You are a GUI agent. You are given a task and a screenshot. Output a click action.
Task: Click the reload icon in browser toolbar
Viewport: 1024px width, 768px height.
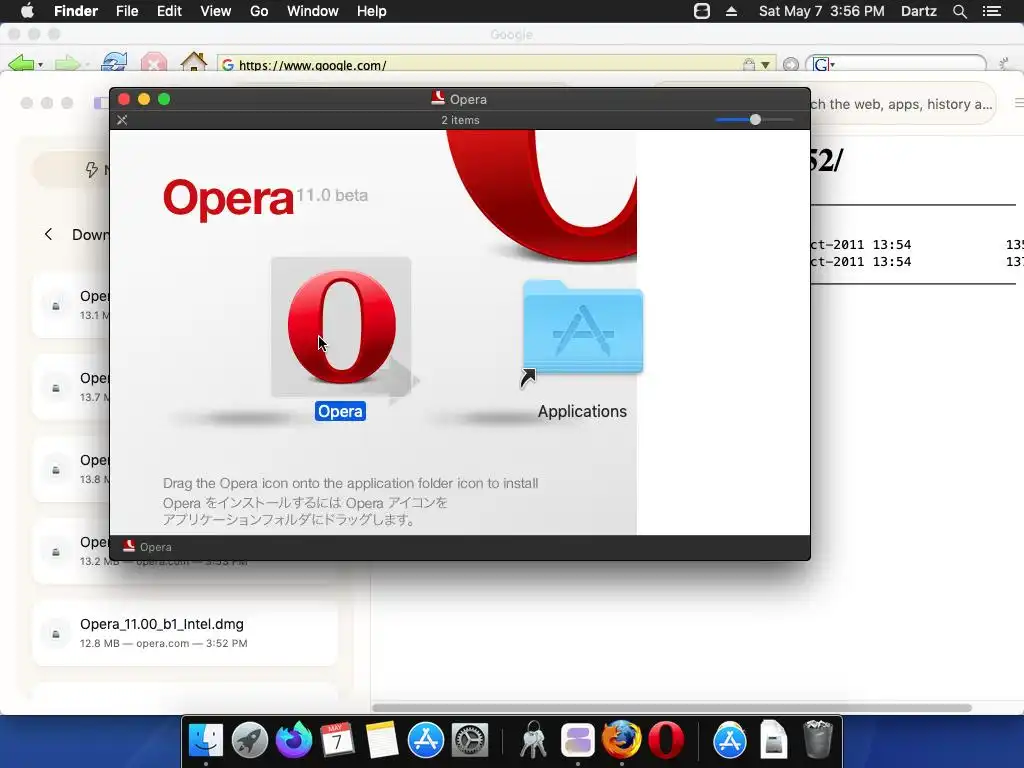point(114,63)
